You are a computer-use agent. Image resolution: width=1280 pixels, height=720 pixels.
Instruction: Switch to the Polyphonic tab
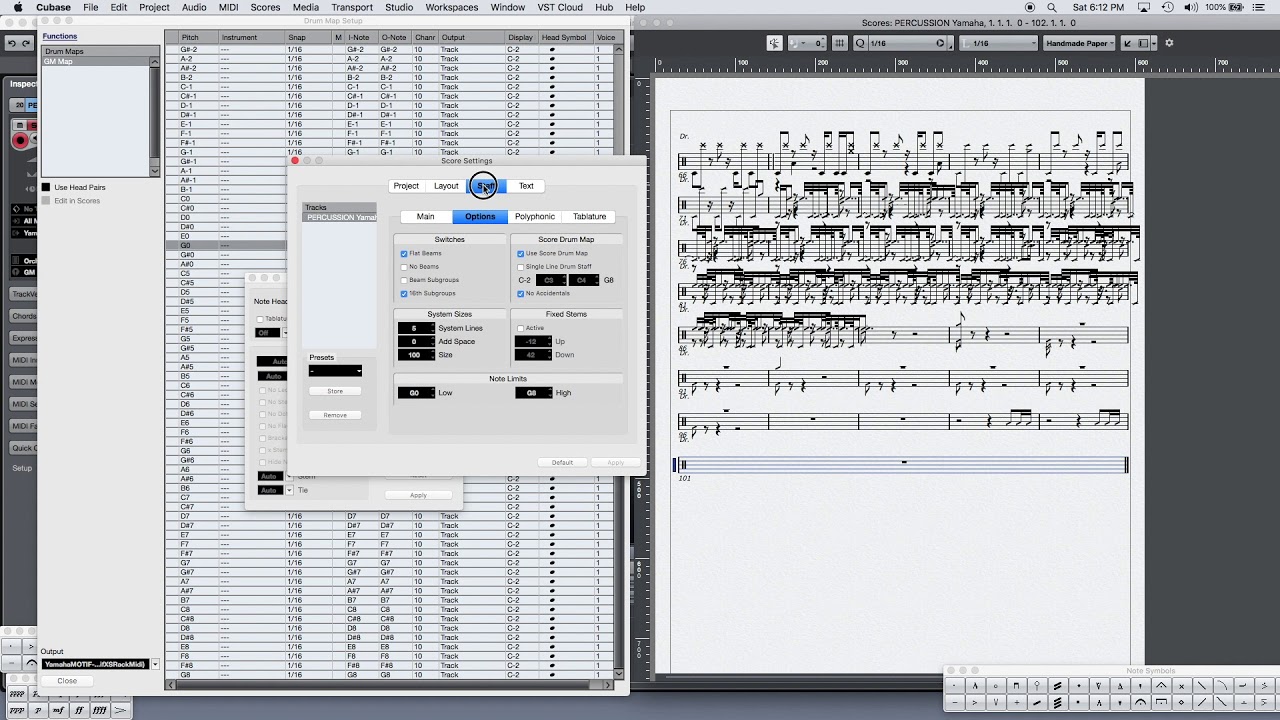click(x=535, y=216)
